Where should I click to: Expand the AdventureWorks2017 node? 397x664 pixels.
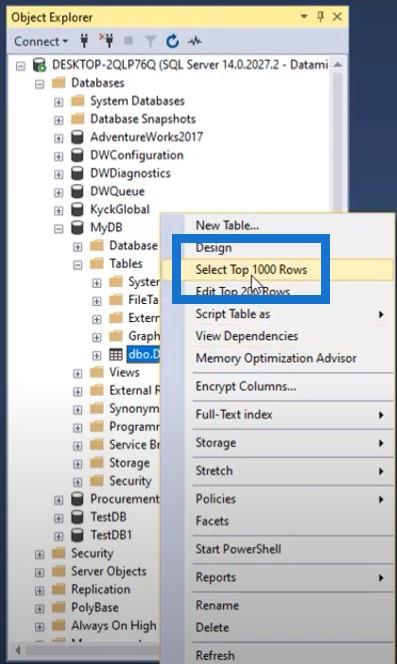[x=58, y=138]
